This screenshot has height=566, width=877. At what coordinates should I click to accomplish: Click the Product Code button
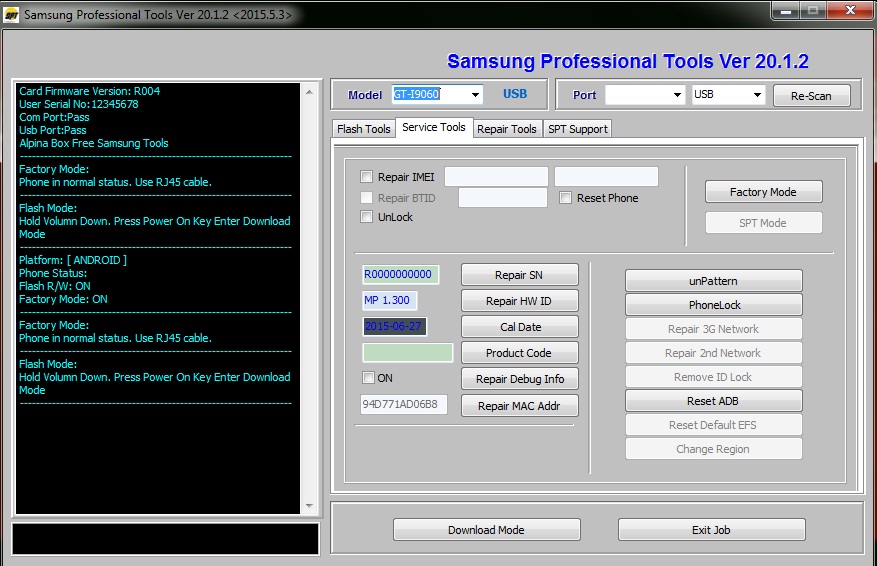point(520,353)
